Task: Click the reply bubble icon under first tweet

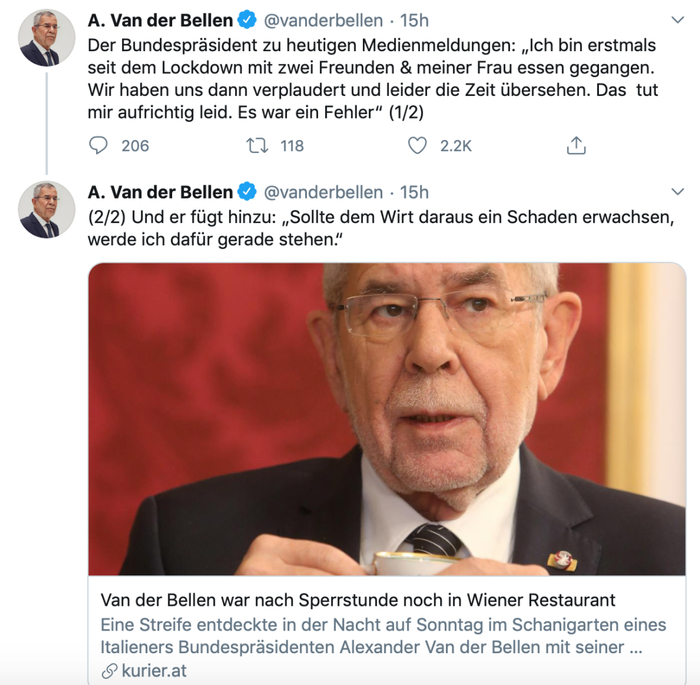Action: click(x=98, y=146)
